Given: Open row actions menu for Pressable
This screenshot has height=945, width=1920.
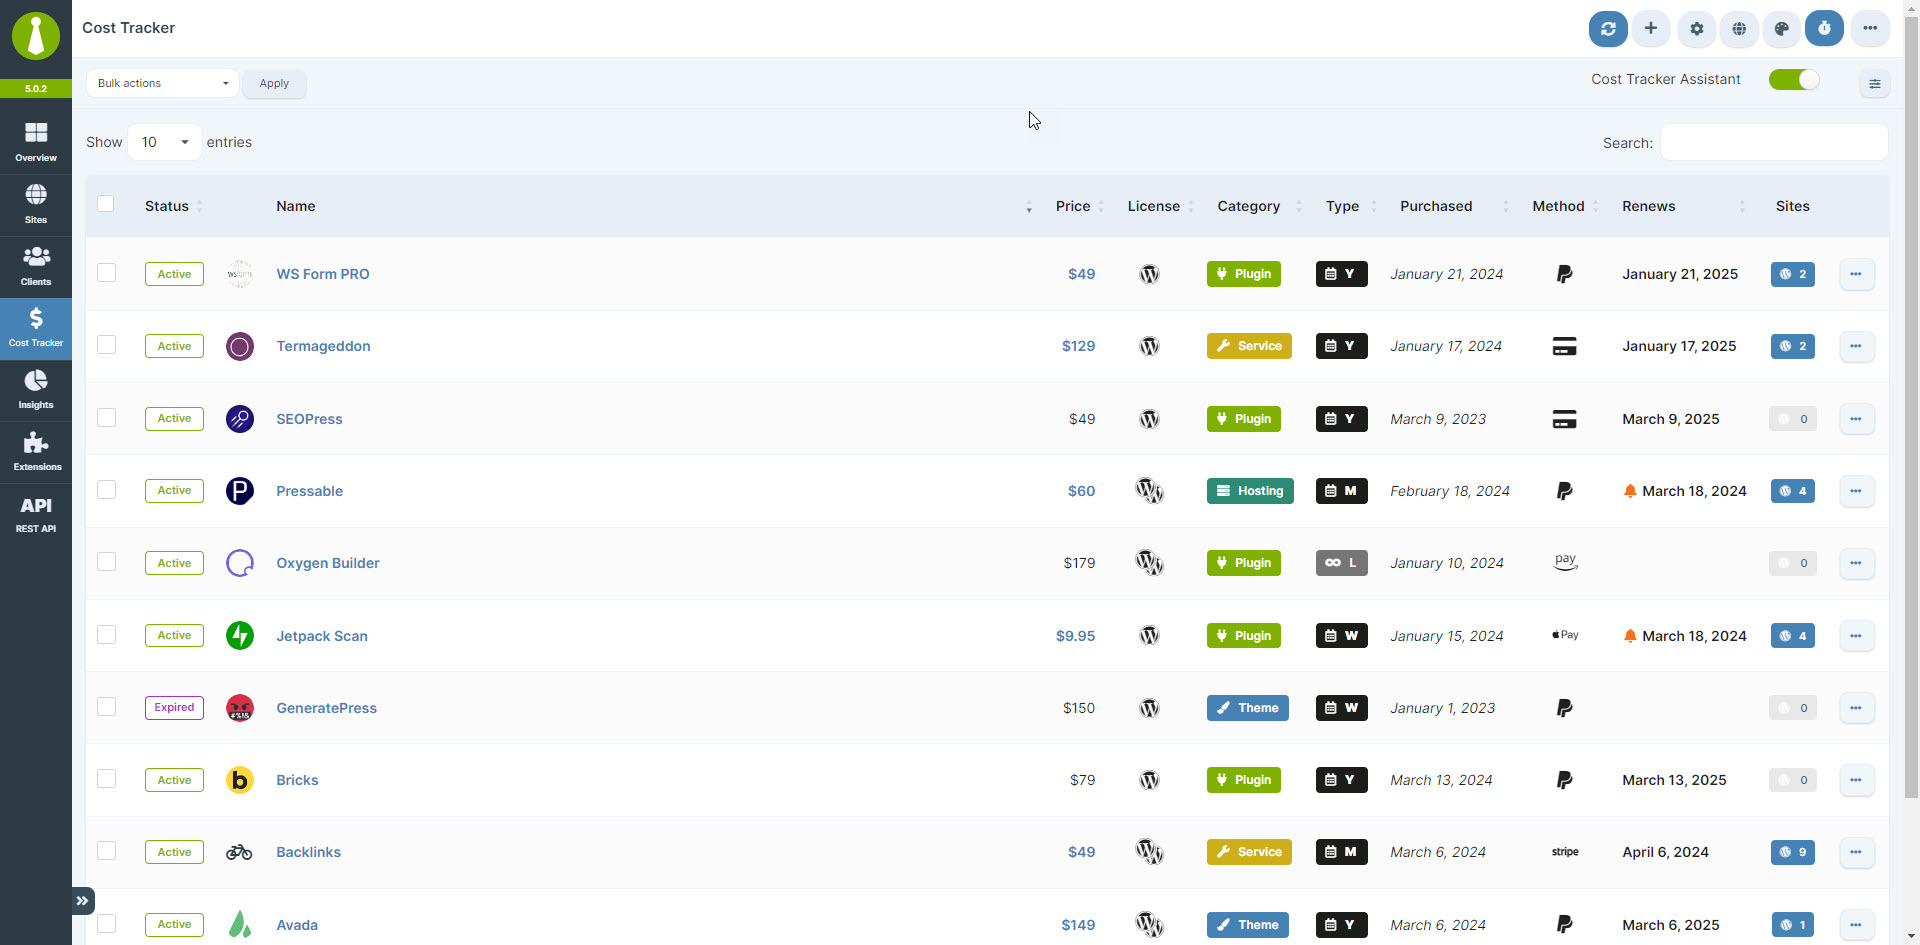Looking at the screenshot, I should click(x=1856, y=491).
